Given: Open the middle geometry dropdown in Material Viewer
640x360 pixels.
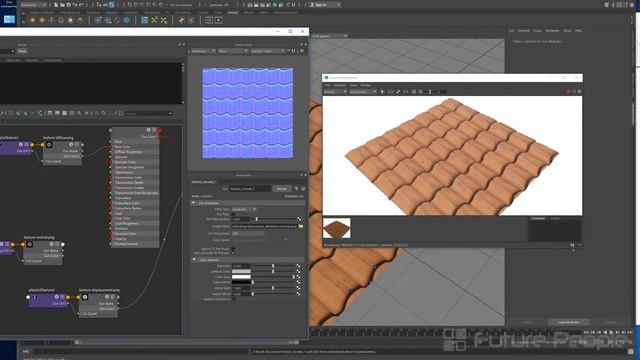Looking at the screenshot, I should coord(233,51).
